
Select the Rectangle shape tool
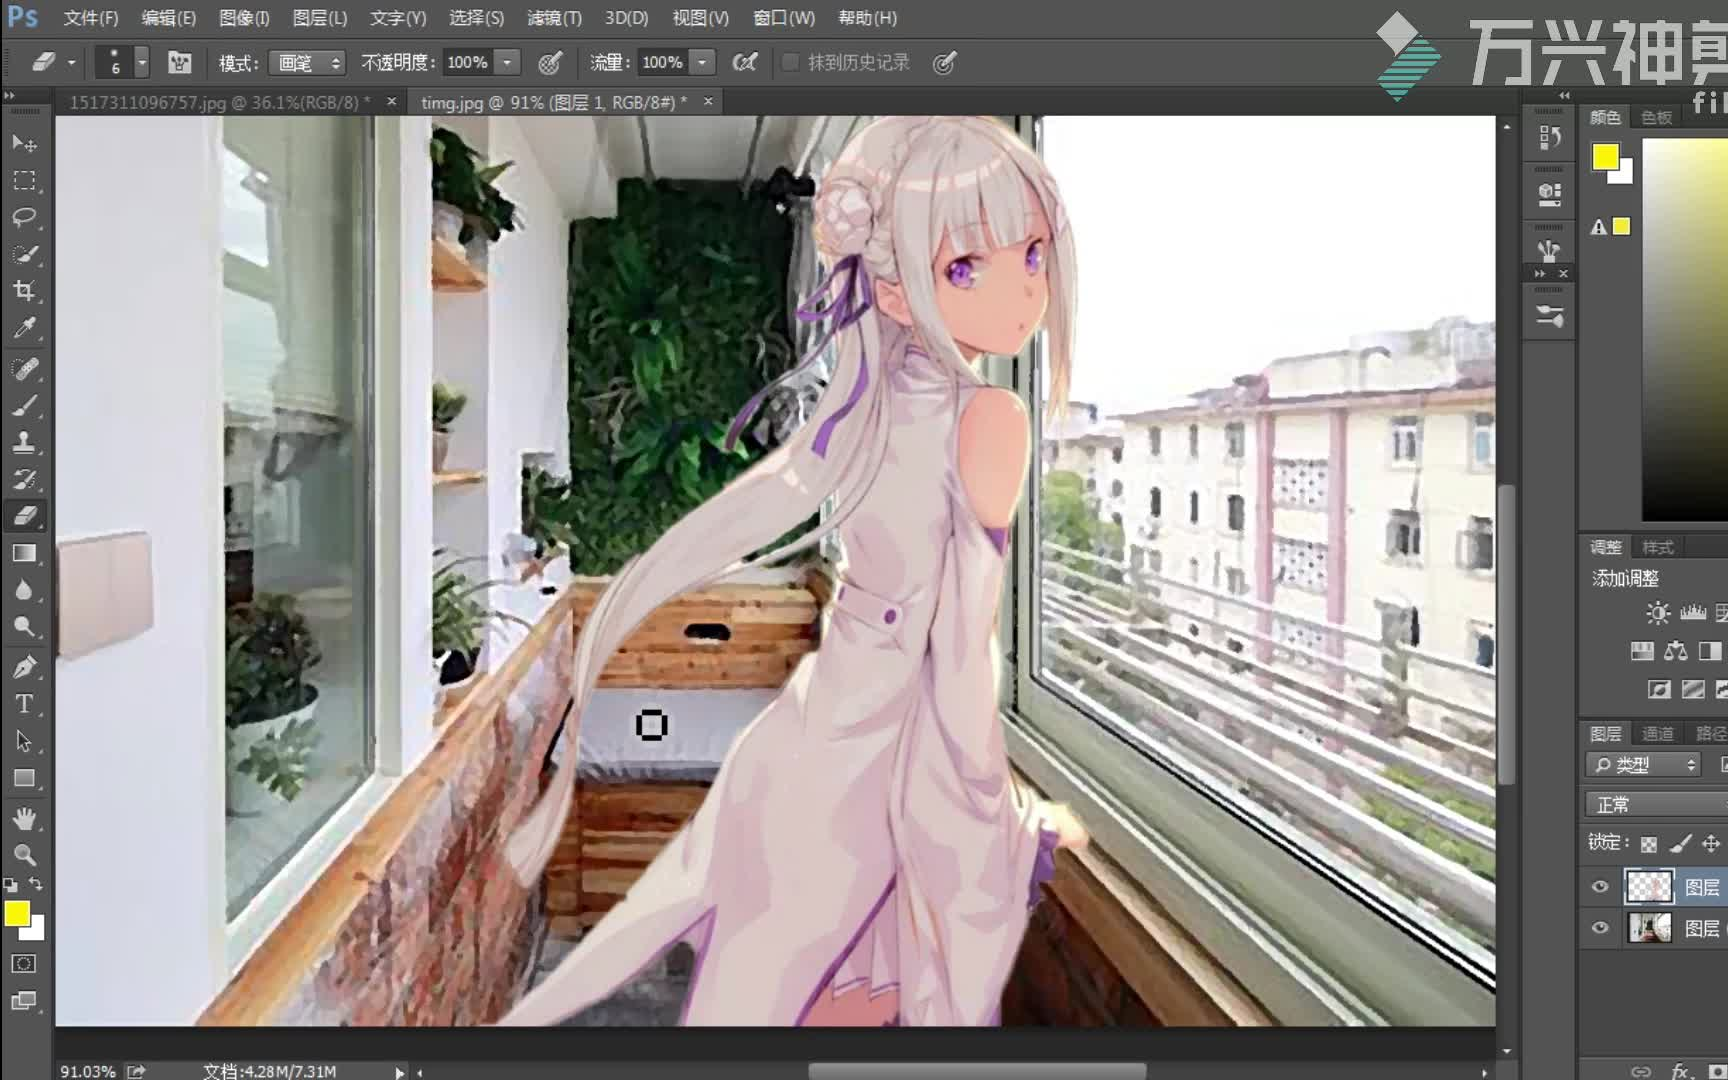24,778
